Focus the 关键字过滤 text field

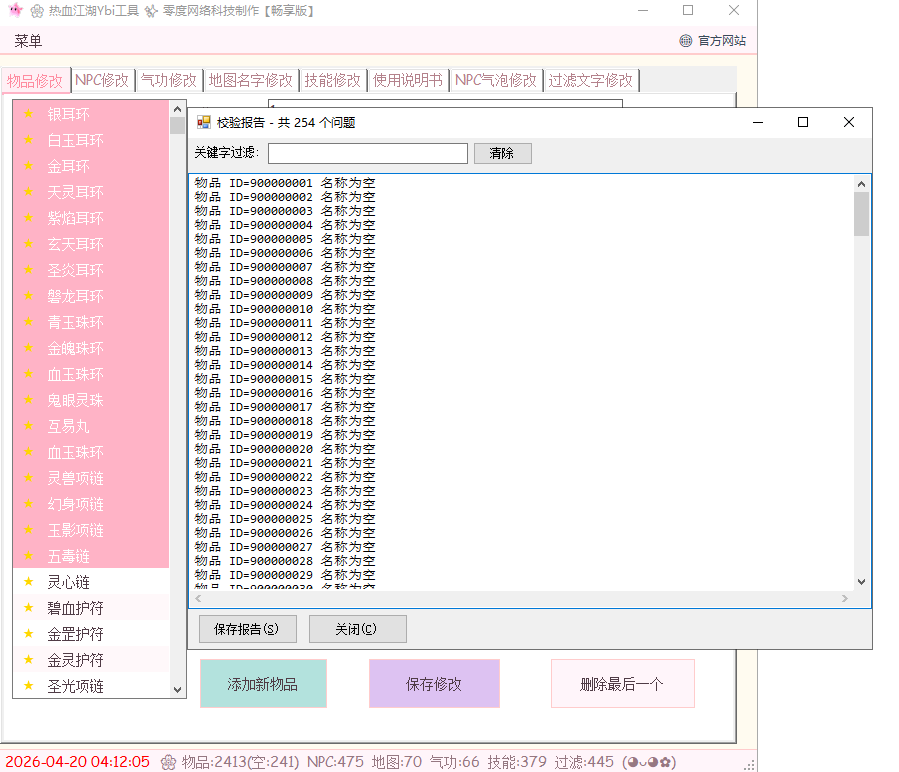click(x=367, y=153)
